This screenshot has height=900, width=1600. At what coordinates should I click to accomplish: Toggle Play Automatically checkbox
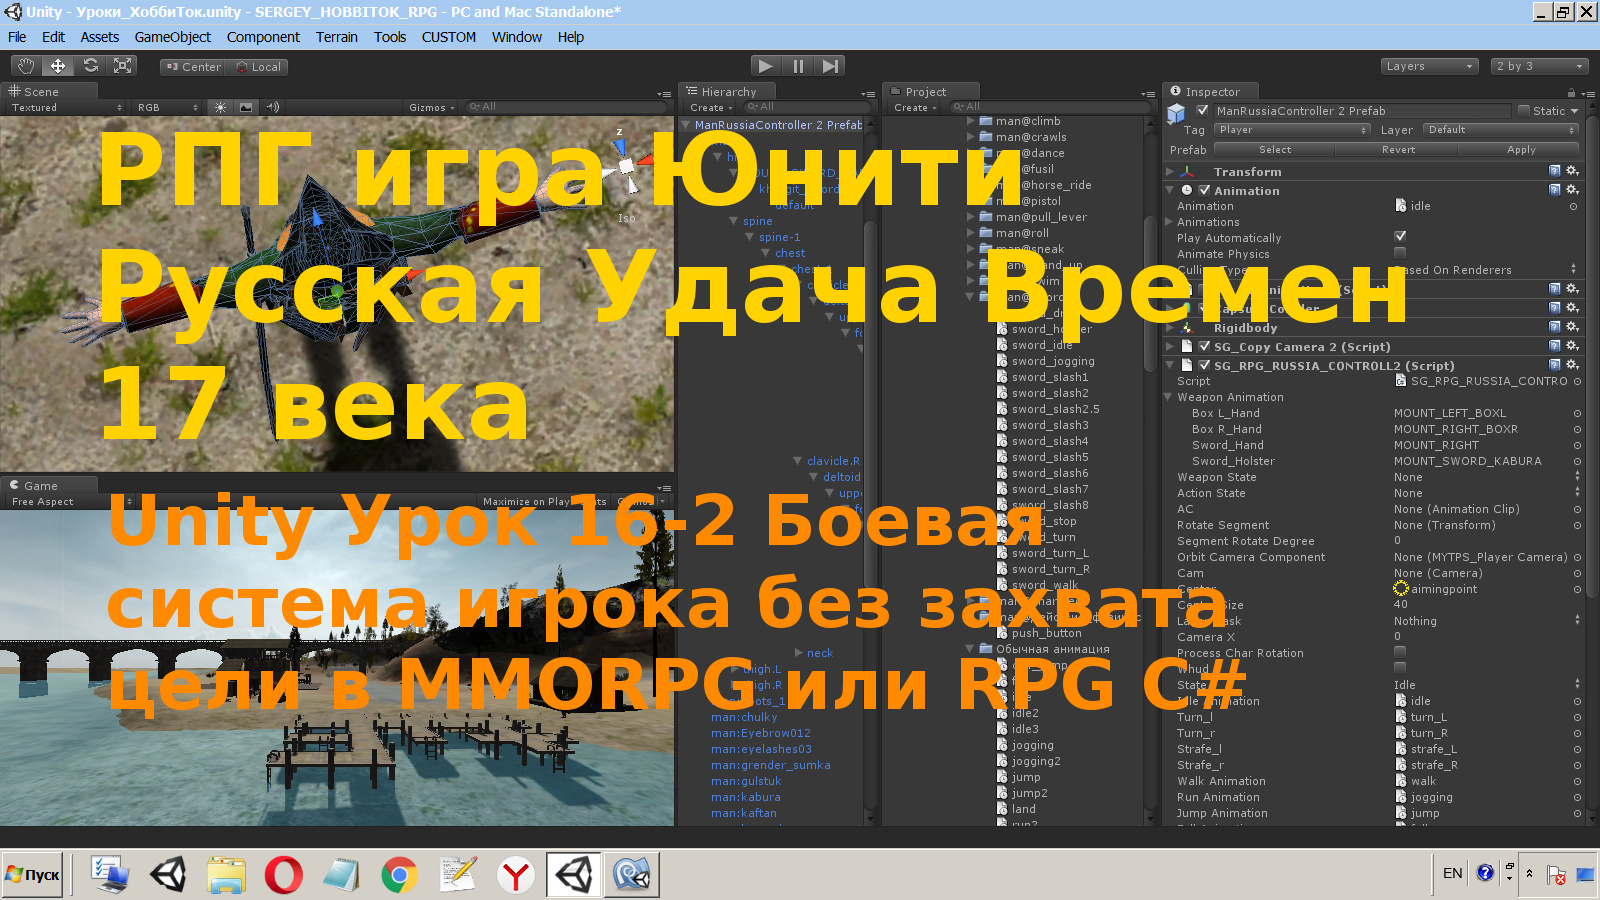point(1400,237)
